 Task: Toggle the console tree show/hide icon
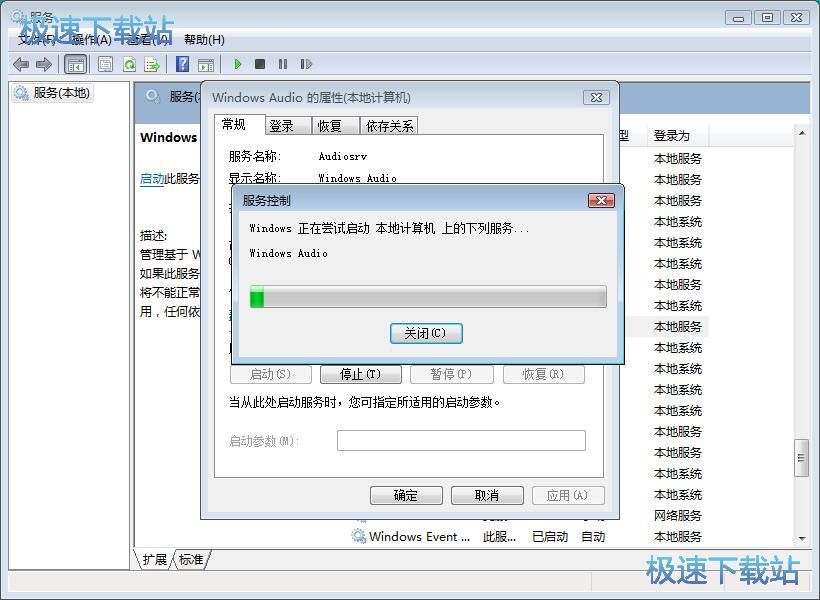point(75,64)
